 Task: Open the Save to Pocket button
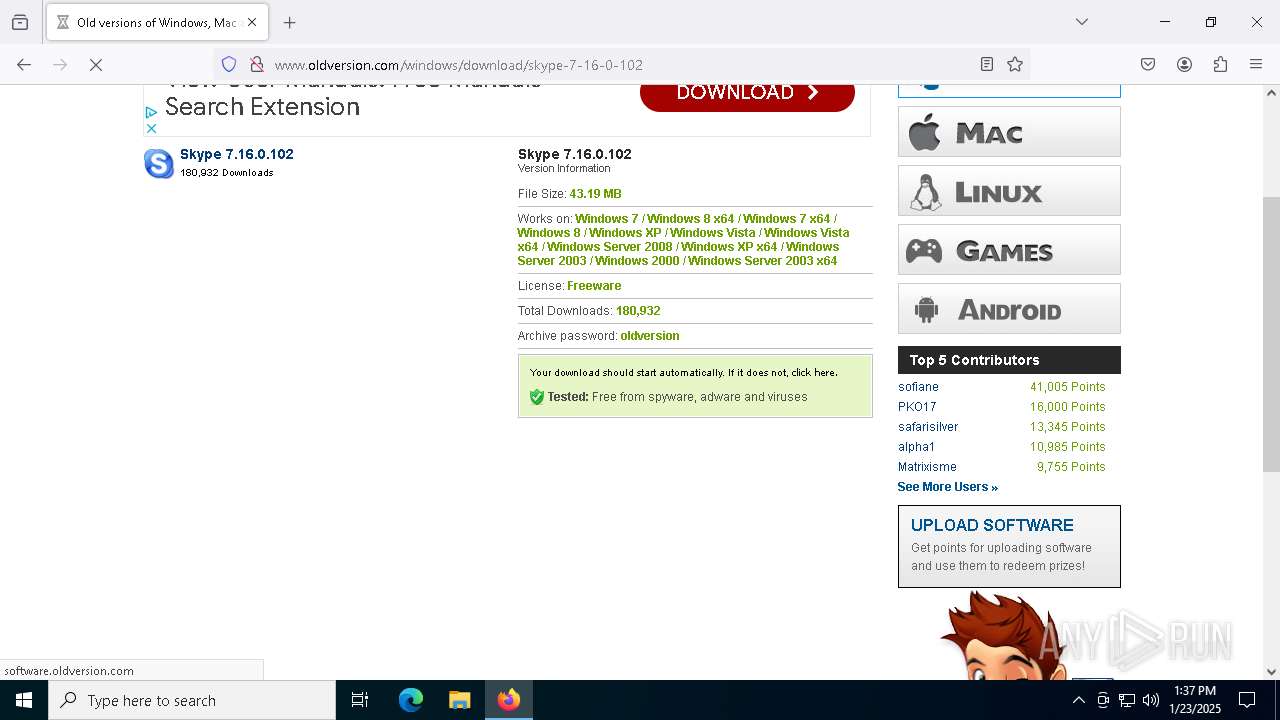[x=1148, y=64]
